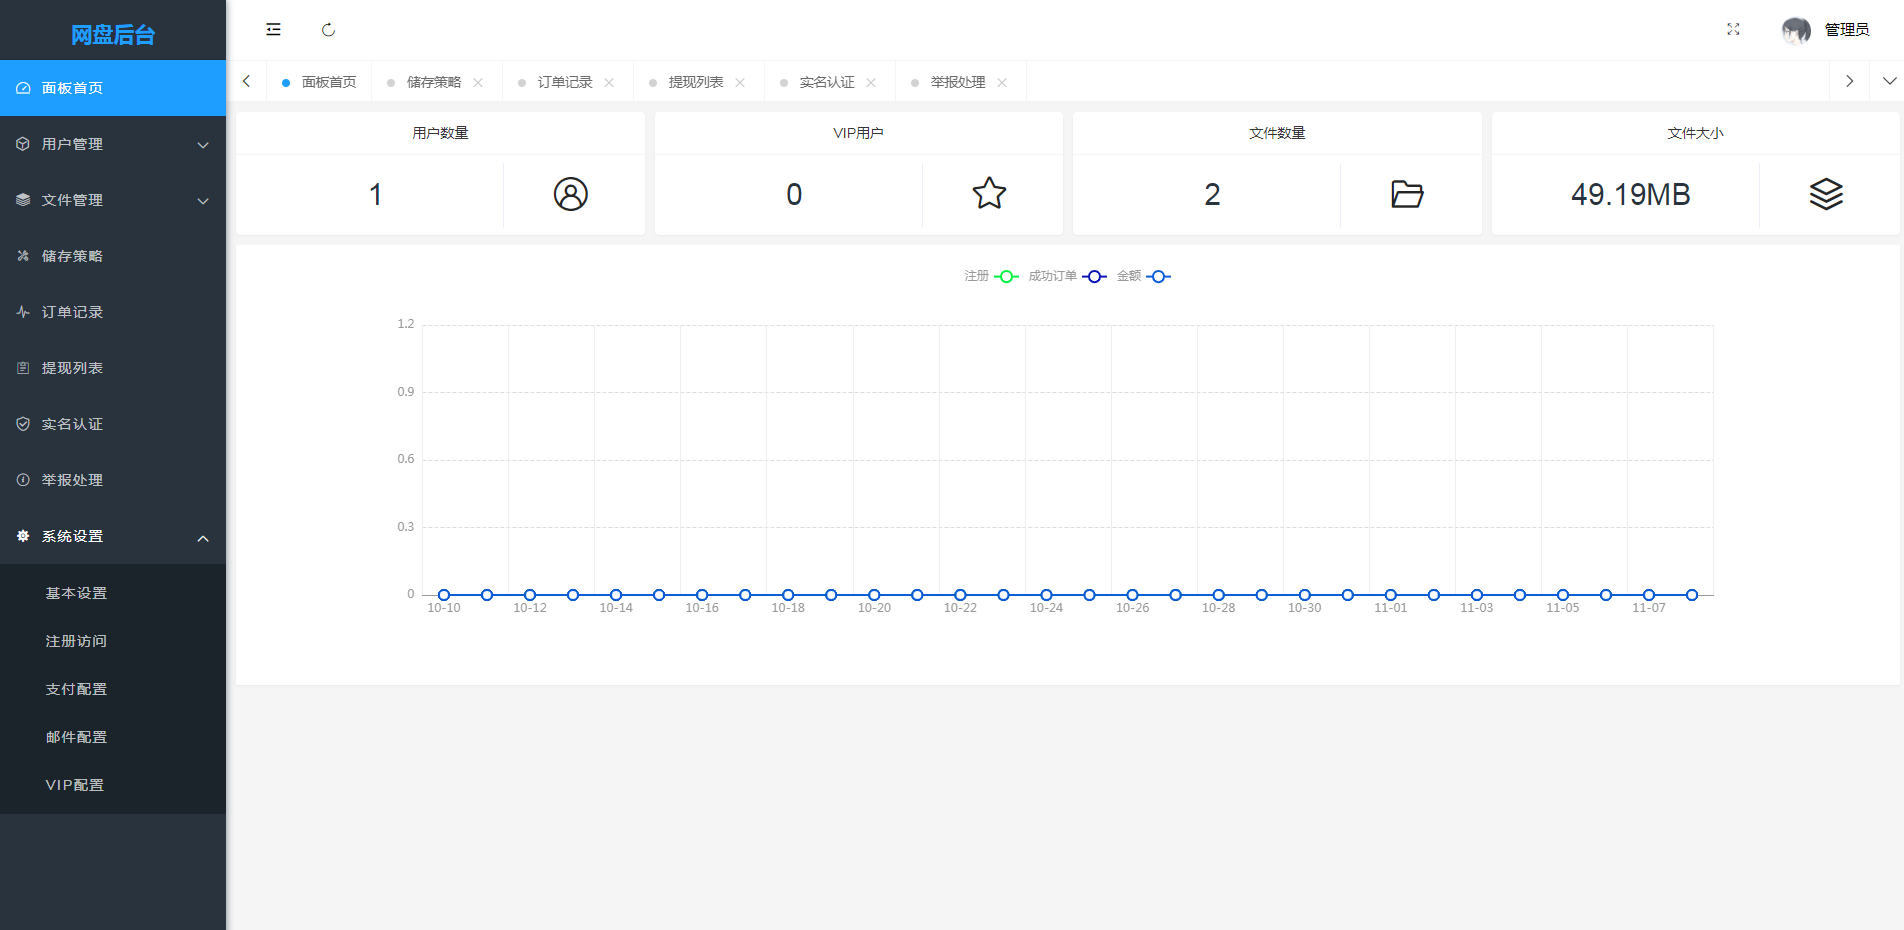Screen dimensions: 1904x930
Task: Open the tab options dropdown chevron
Action: pos(1889,81)
